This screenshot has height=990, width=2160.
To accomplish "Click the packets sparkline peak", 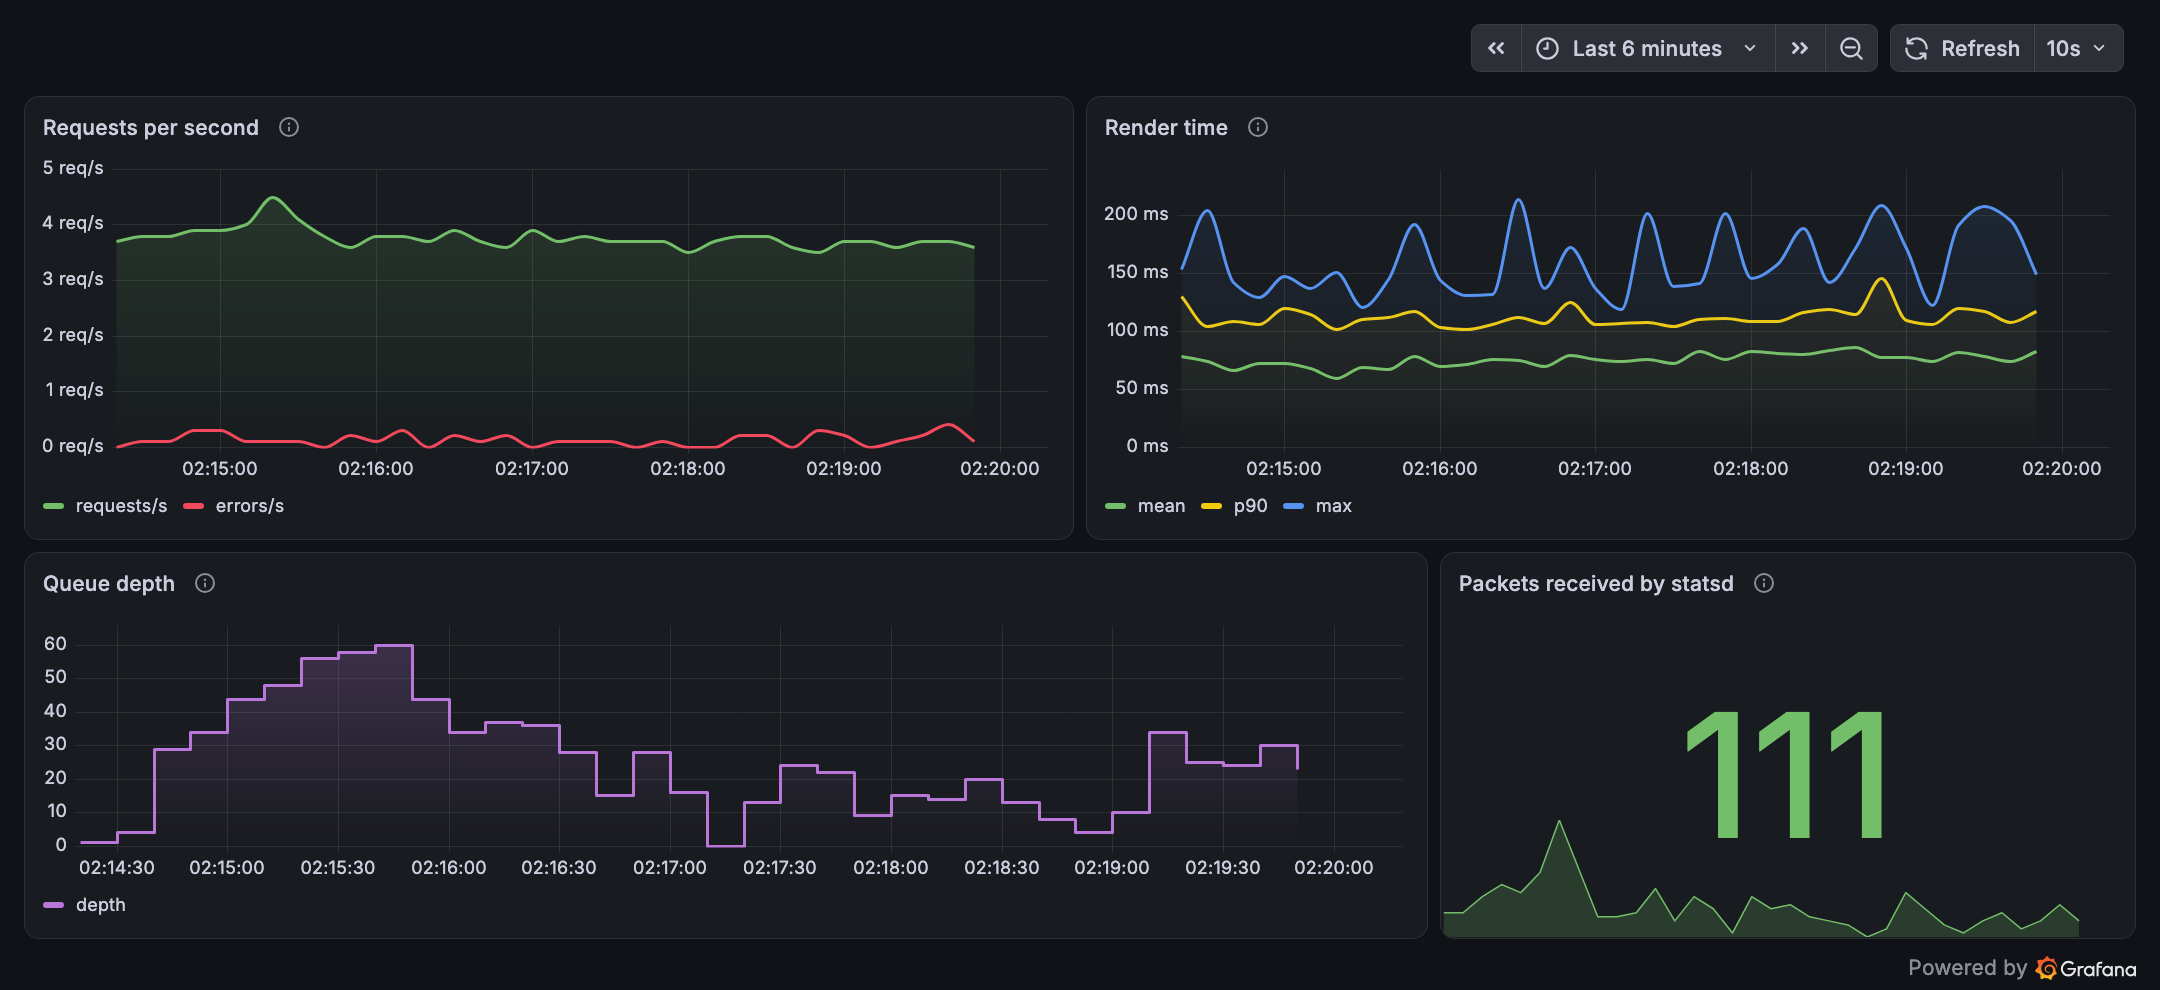I will pos(1559,822).
